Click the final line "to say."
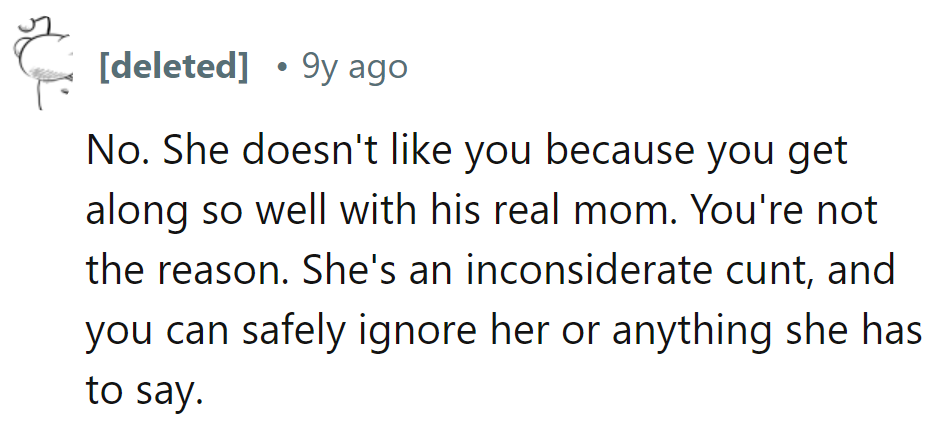The width and height of the screenshot is (947, 424). pyautogui.click(x=144, y=389)
